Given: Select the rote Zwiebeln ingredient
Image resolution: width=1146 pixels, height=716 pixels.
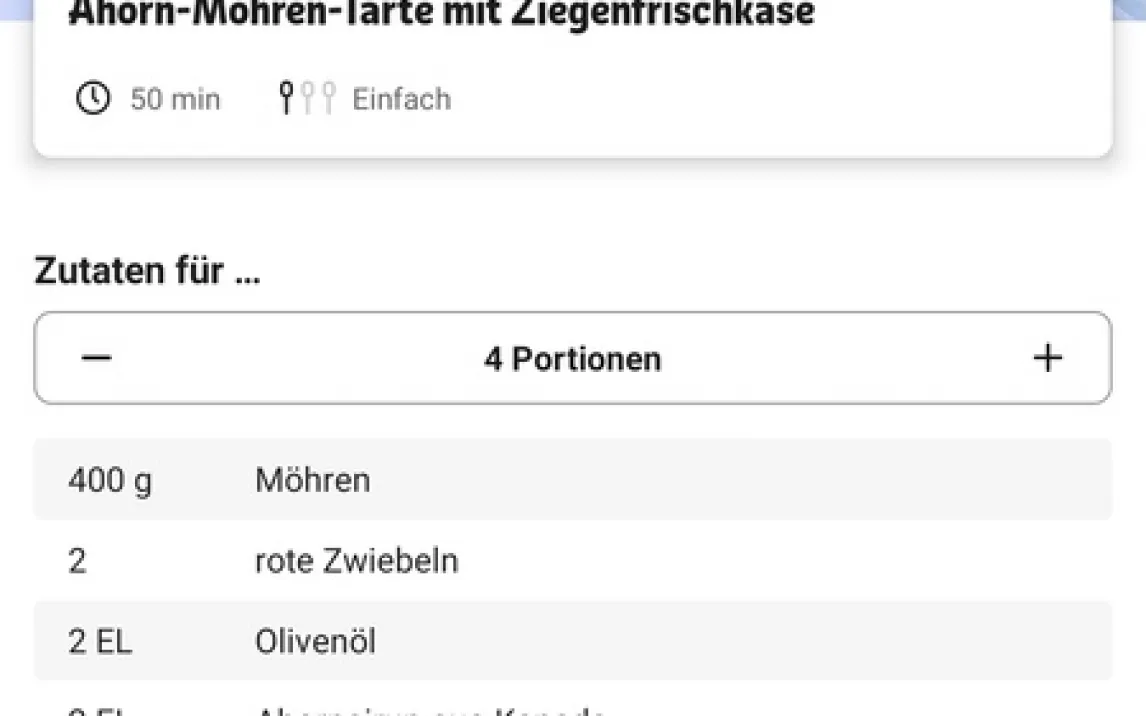Looking at the screenshot, I should tap(356, 561).
